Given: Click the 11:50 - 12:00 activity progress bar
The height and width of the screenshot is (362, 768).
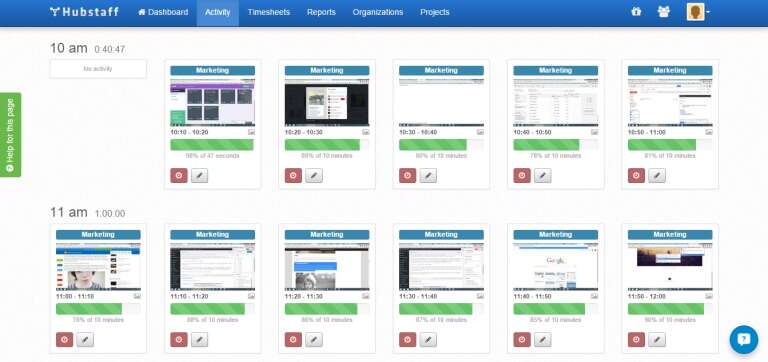Looking at the screenshot, I should (670, 309).
